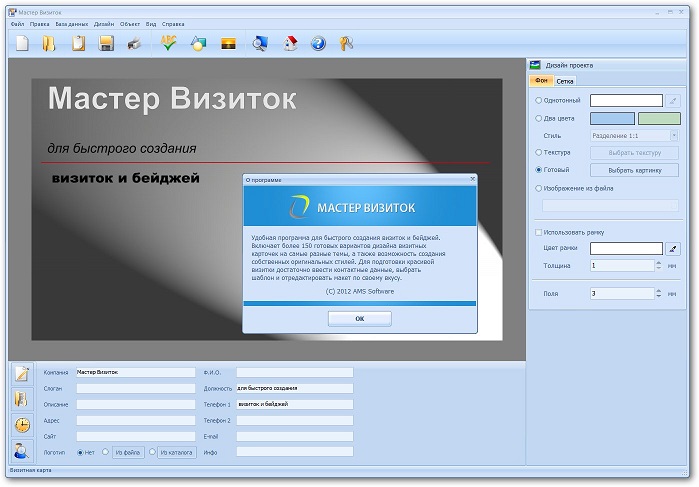The image size is (699, 487).
Task: Open the Правка menu
Action: pyautogui.click(x=40, y=24)
